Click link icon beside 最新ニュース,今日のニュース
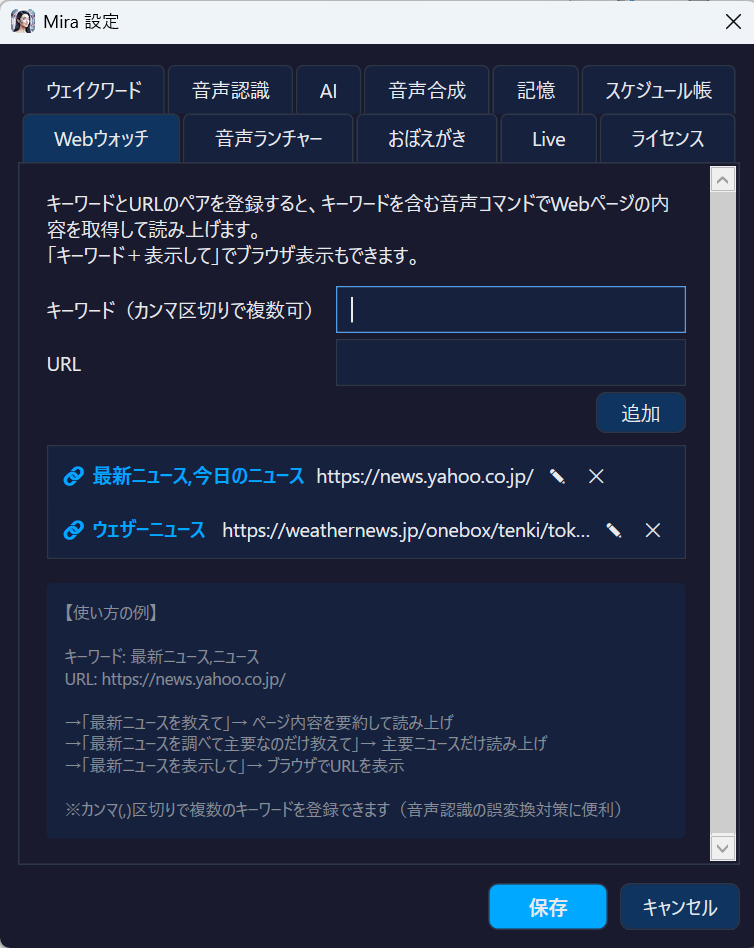This screenshot has height=948, width=754. (x=74, y=476)
